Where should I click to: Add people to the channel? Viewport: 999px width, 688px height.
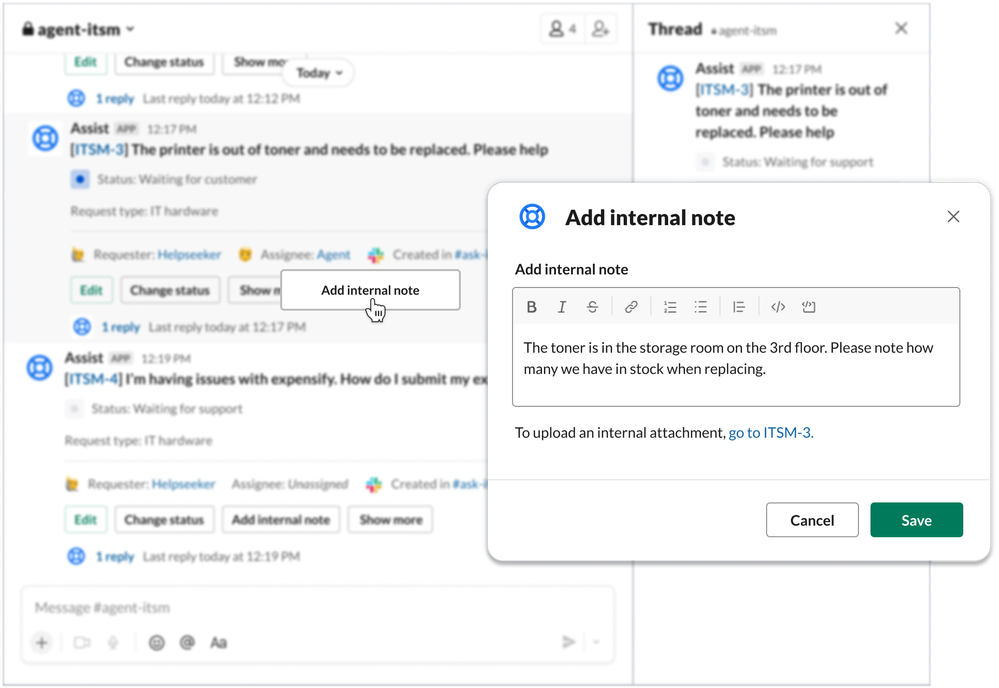600,29
